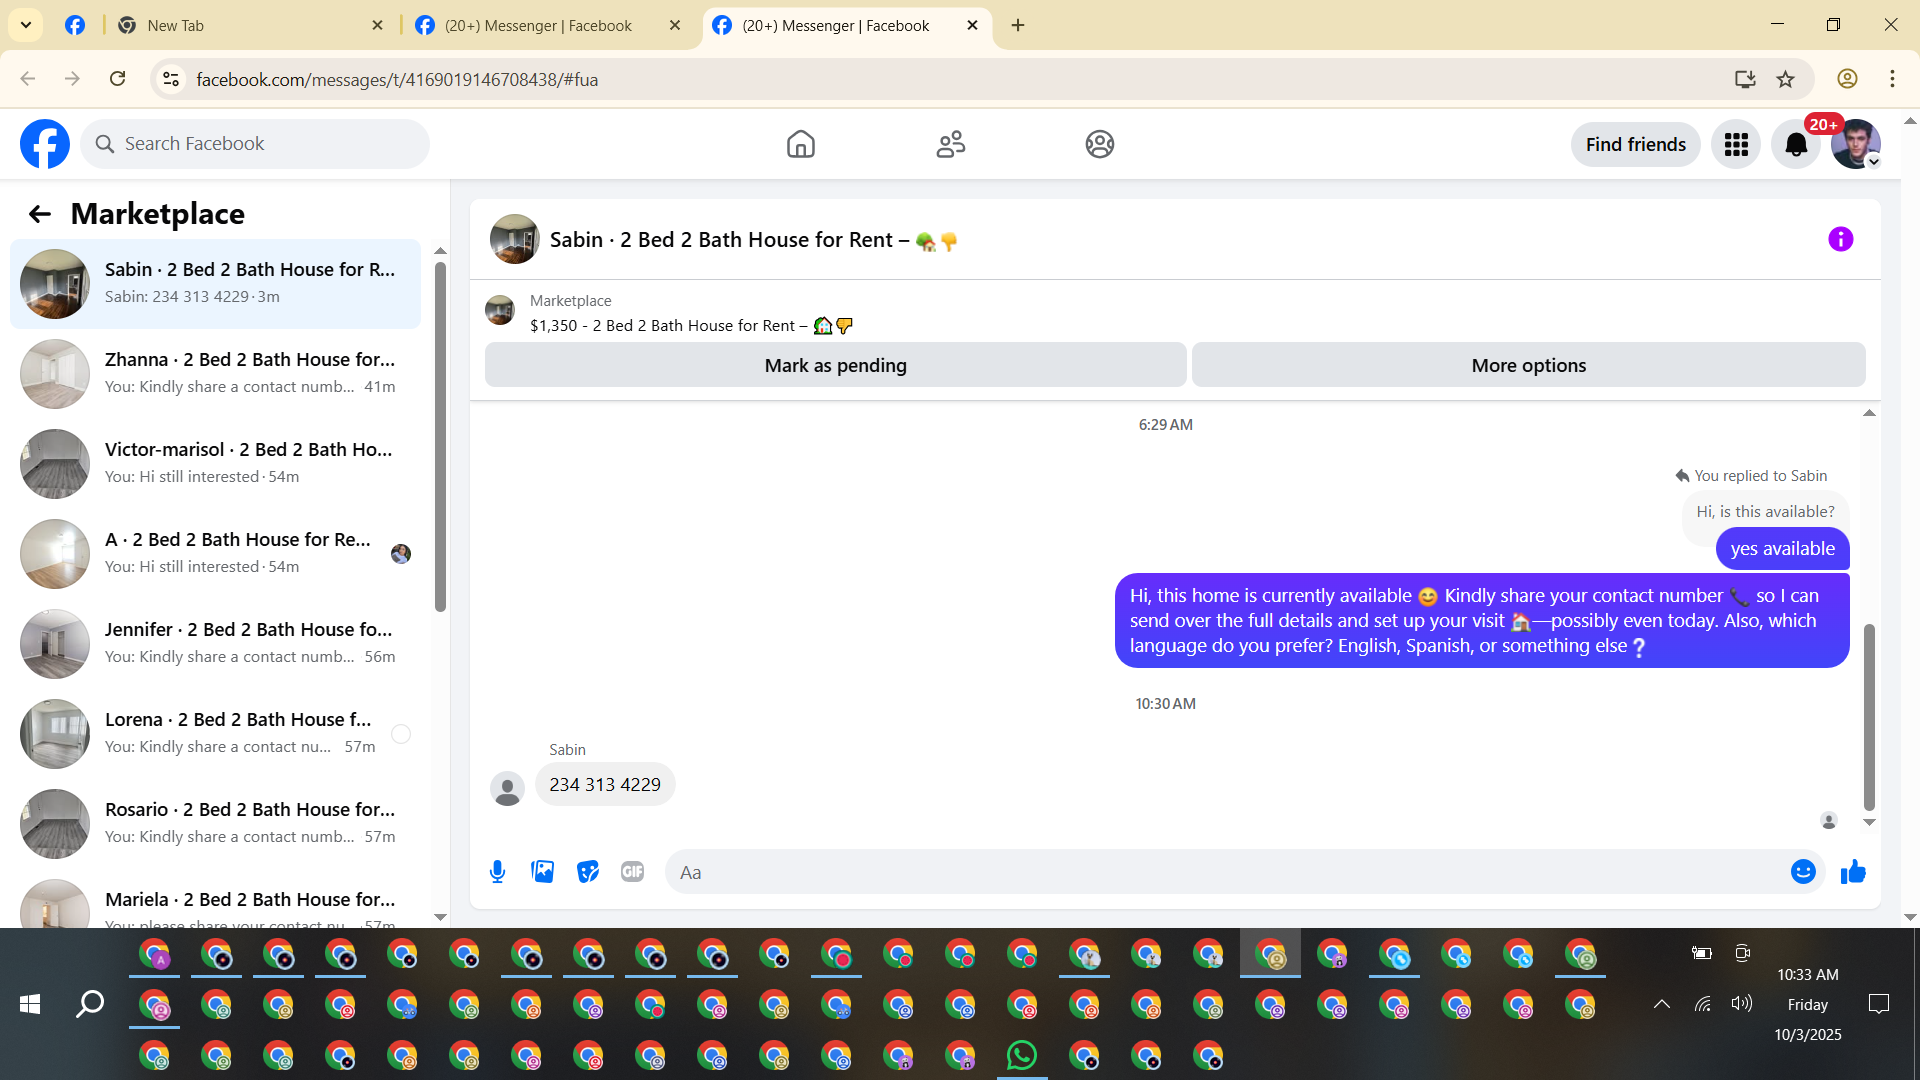Attach a photo file using image icon
This screenshot has height=1080, width=1920.
pyautogui.click(x=543, y=872)
